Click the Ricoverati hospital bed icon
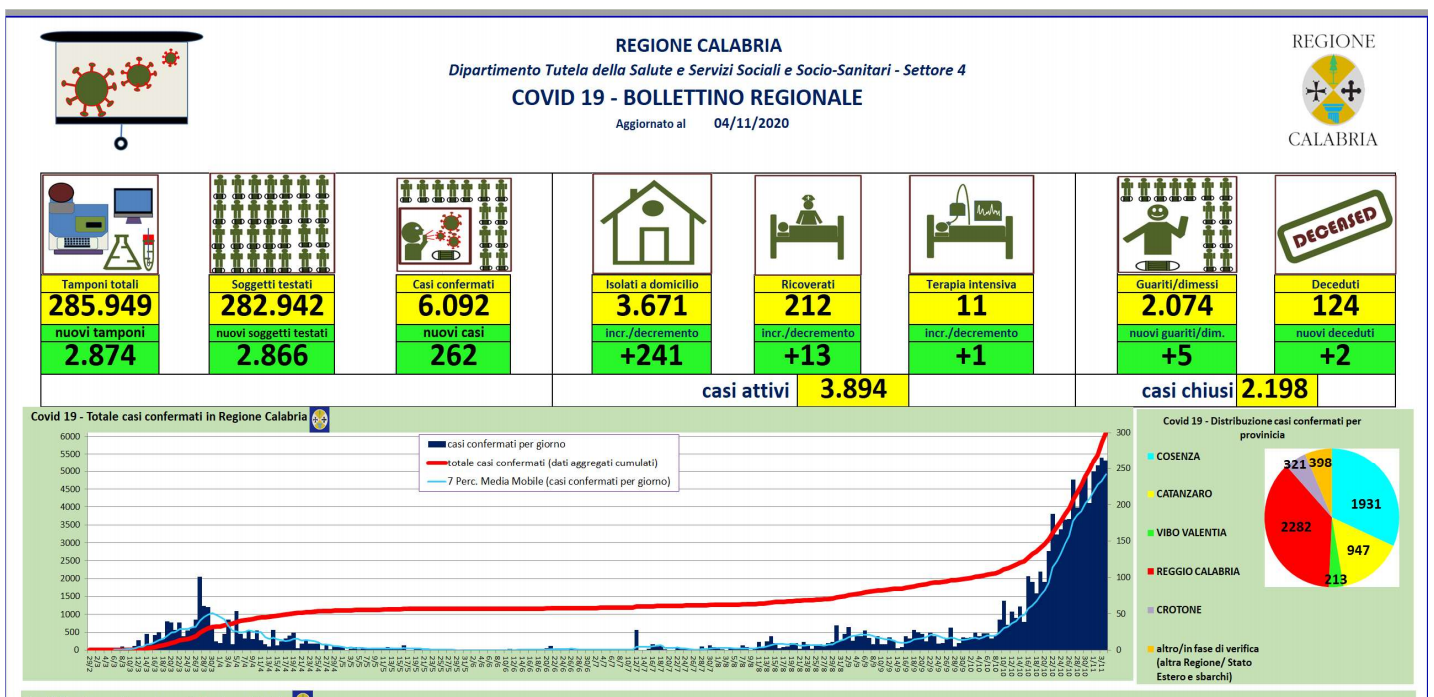The width and height of the screenshot is (1434, 697). point(807,224)
